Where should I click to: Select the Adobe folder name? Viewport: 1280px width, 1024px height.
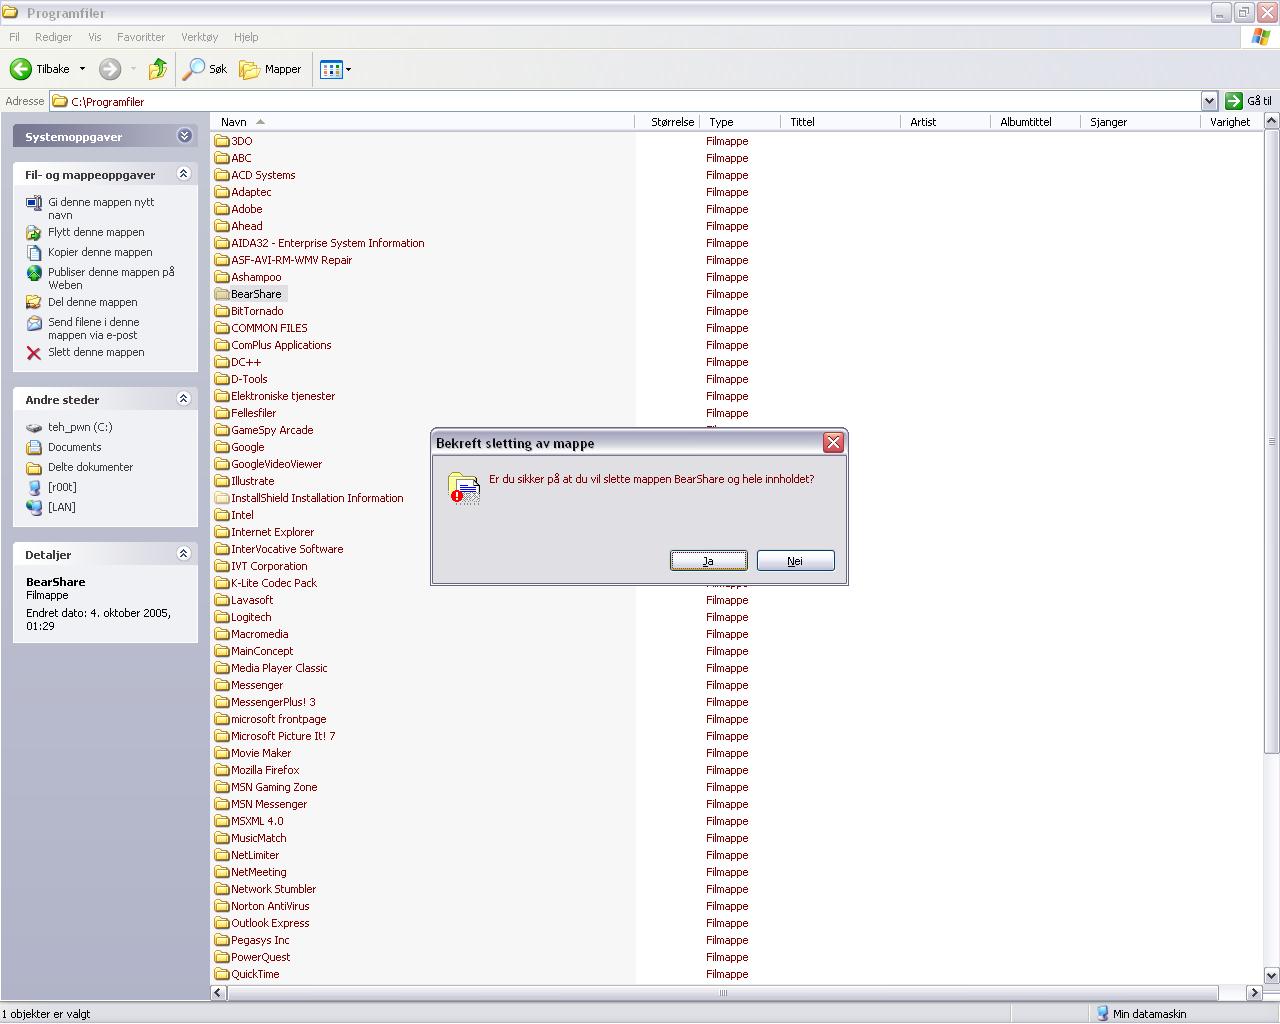pos(246,209)
